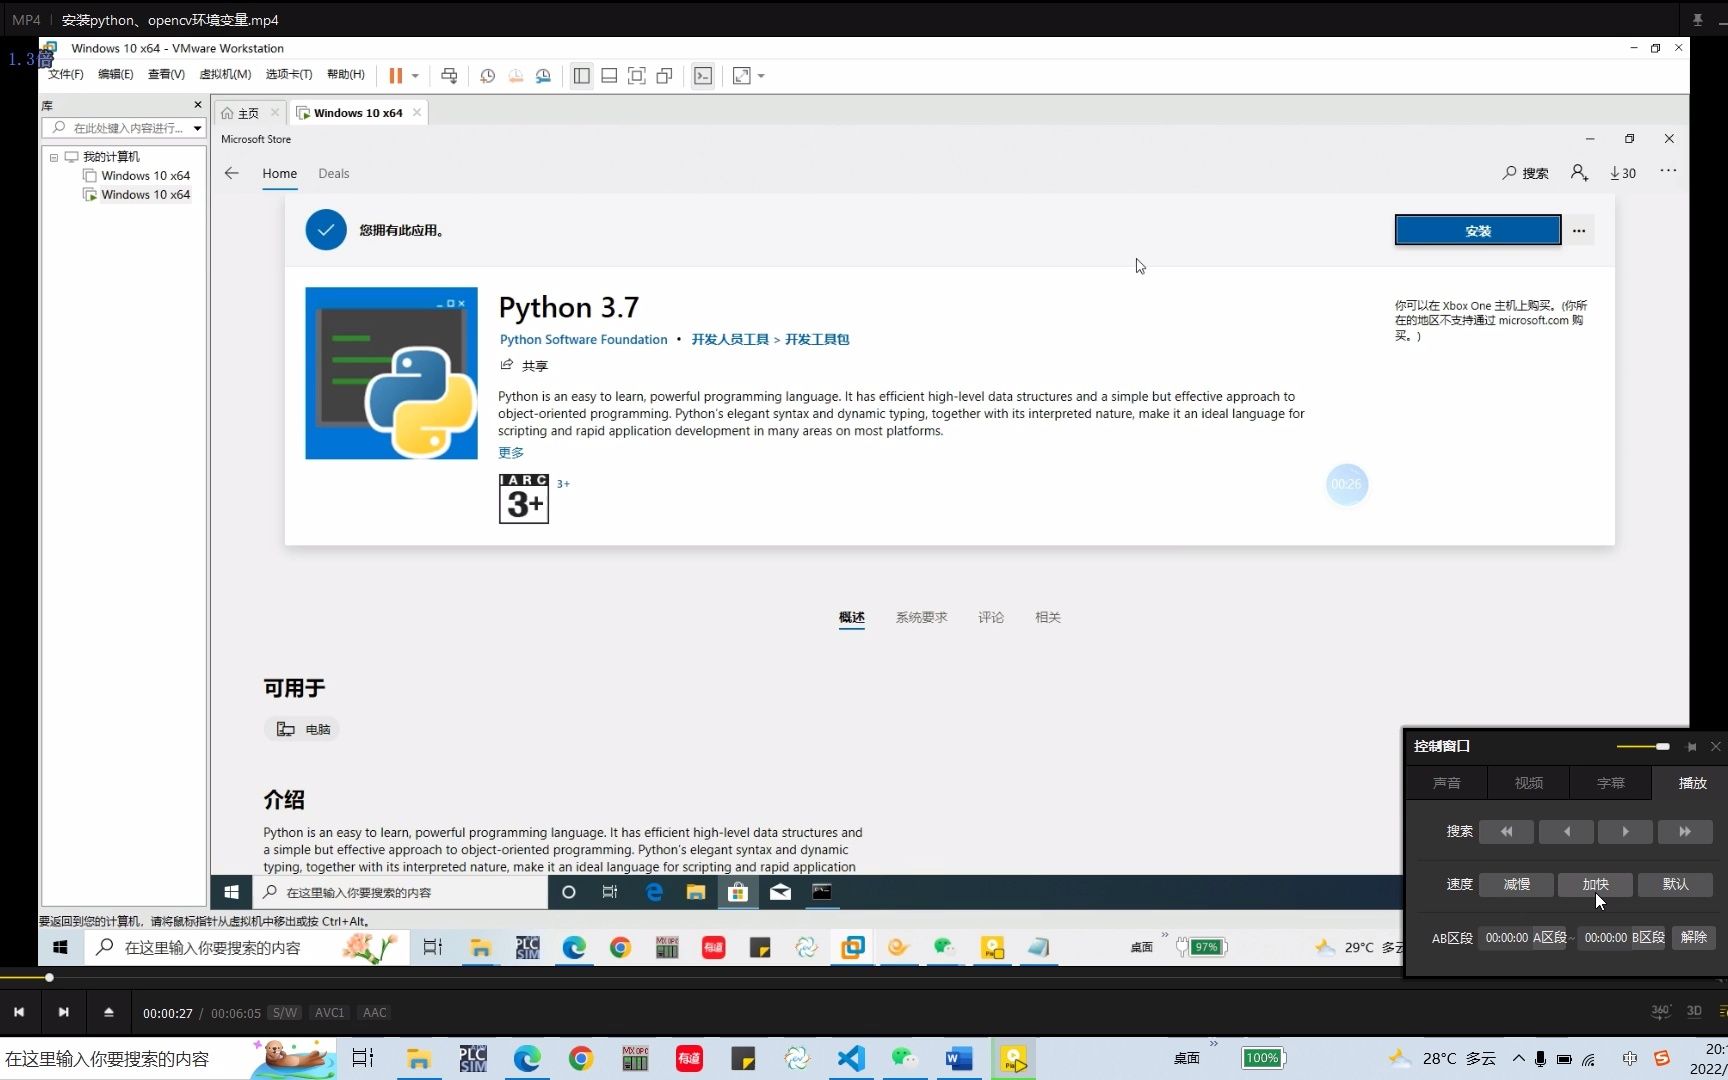This screenshot has height=1080, width=1728.
Task: Collapse the 我的计算机 tree node
Action: [x=55, y=156]
